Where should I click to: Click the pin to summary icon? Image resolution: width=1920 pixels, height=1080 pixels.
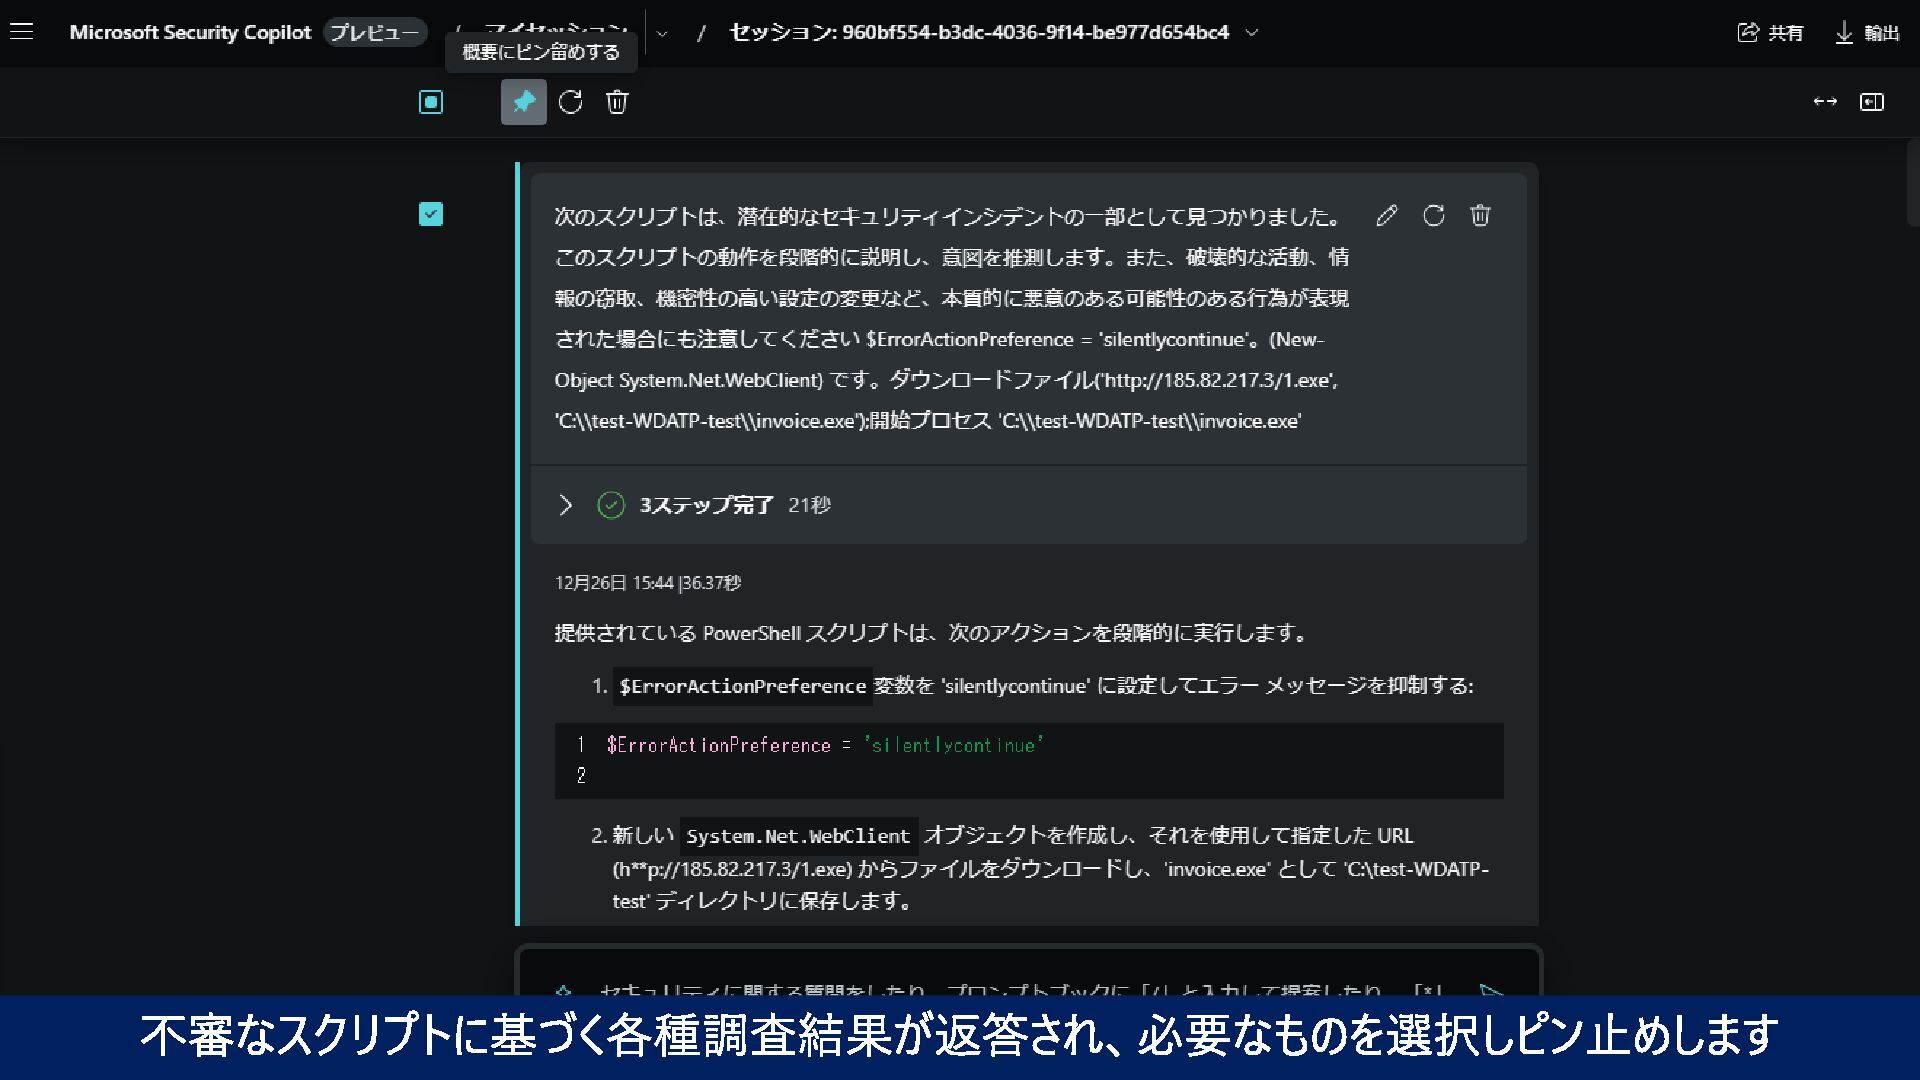(523, 102)
